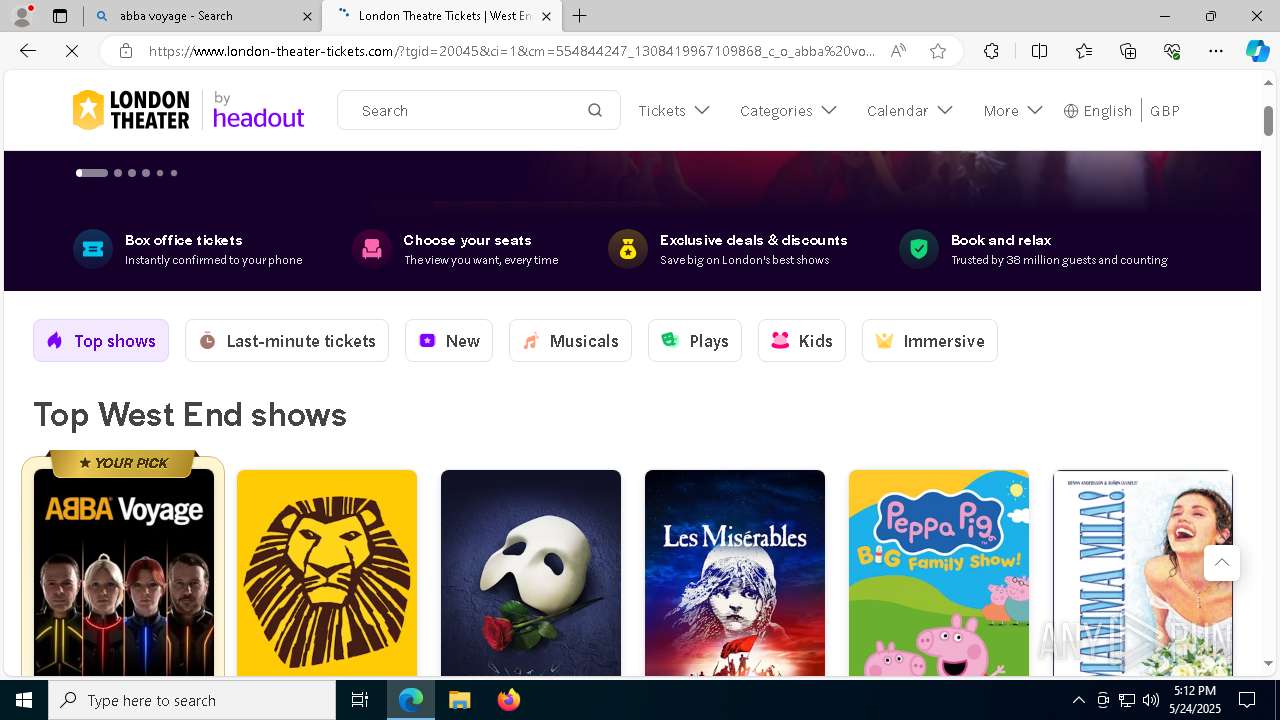
Task: Open Split screen icon
Action: tap(1039, 51)
